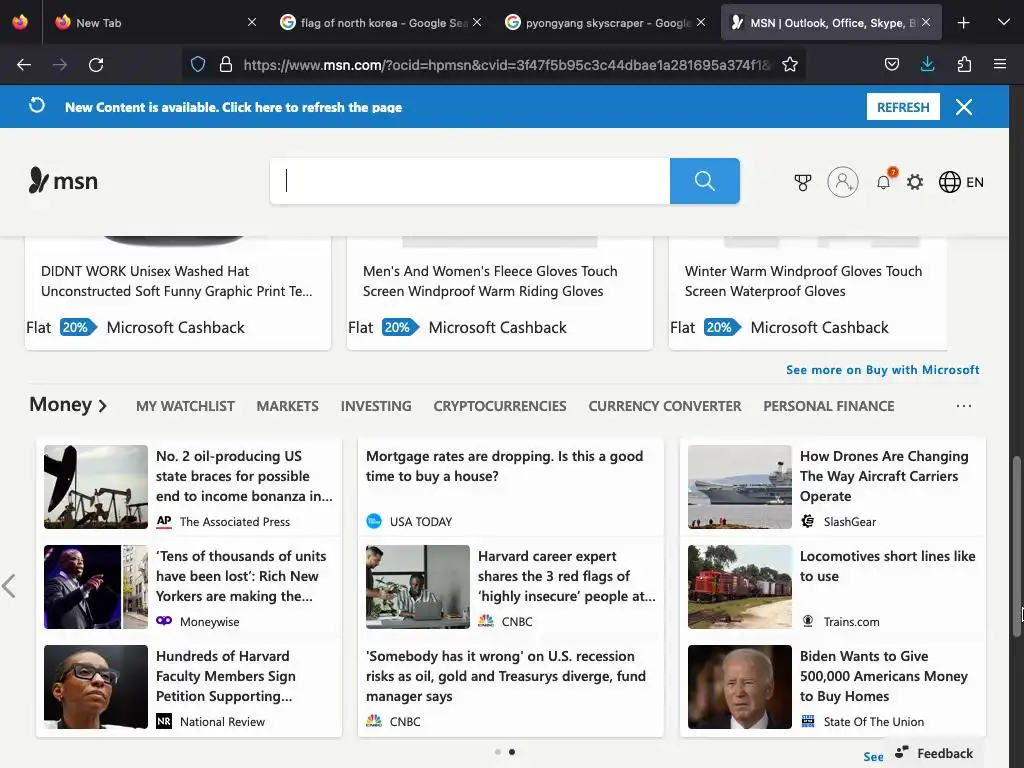The width and height of the screenshot is (1024, 768).
Task: Open Somebody has it wrong recession article
Action: coord(505,676)
